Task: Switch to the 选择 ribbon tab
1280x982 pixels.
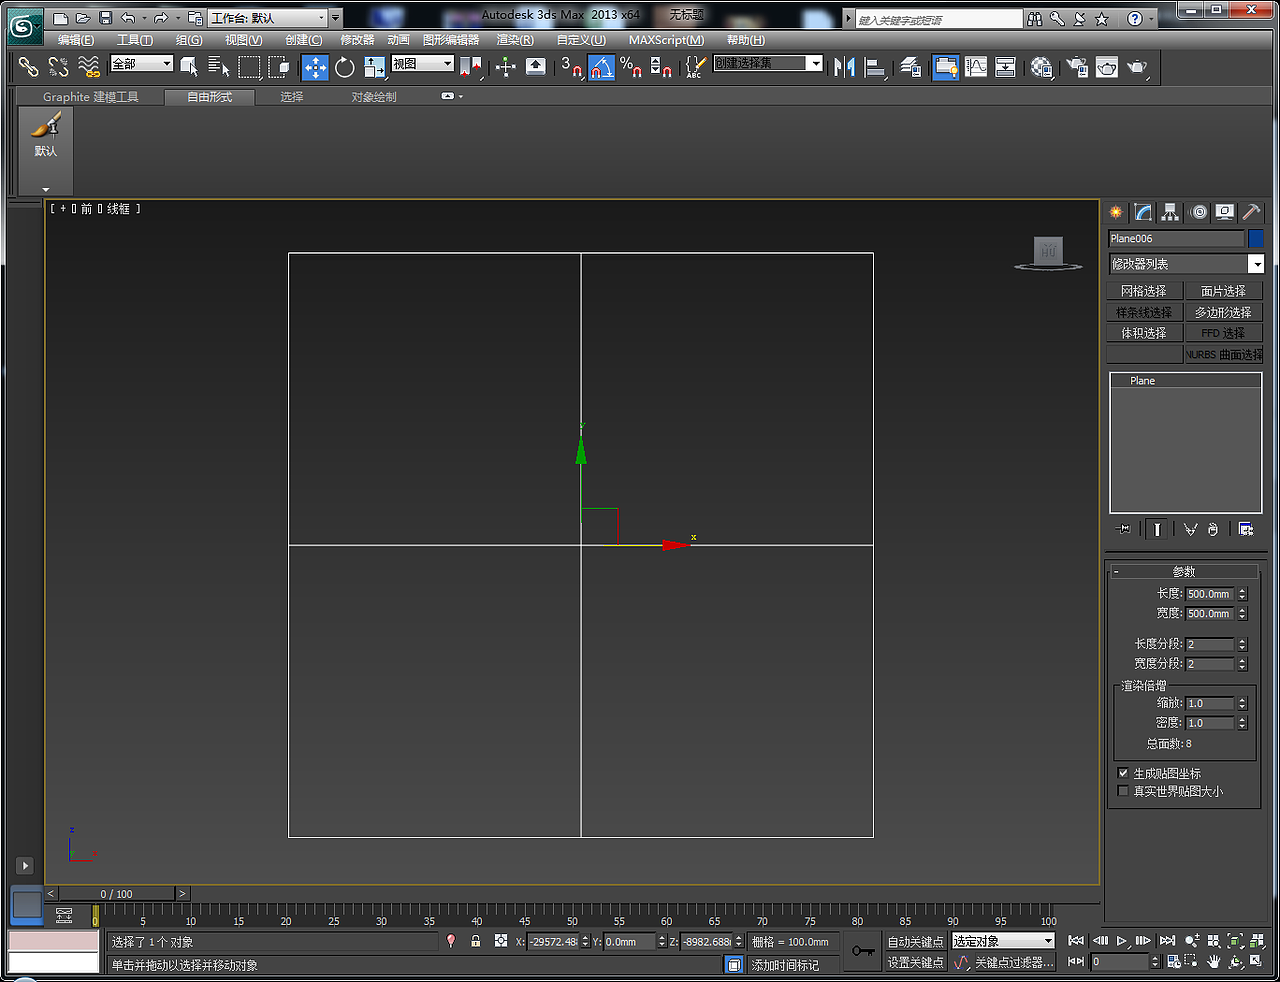Action: point(292,97)
